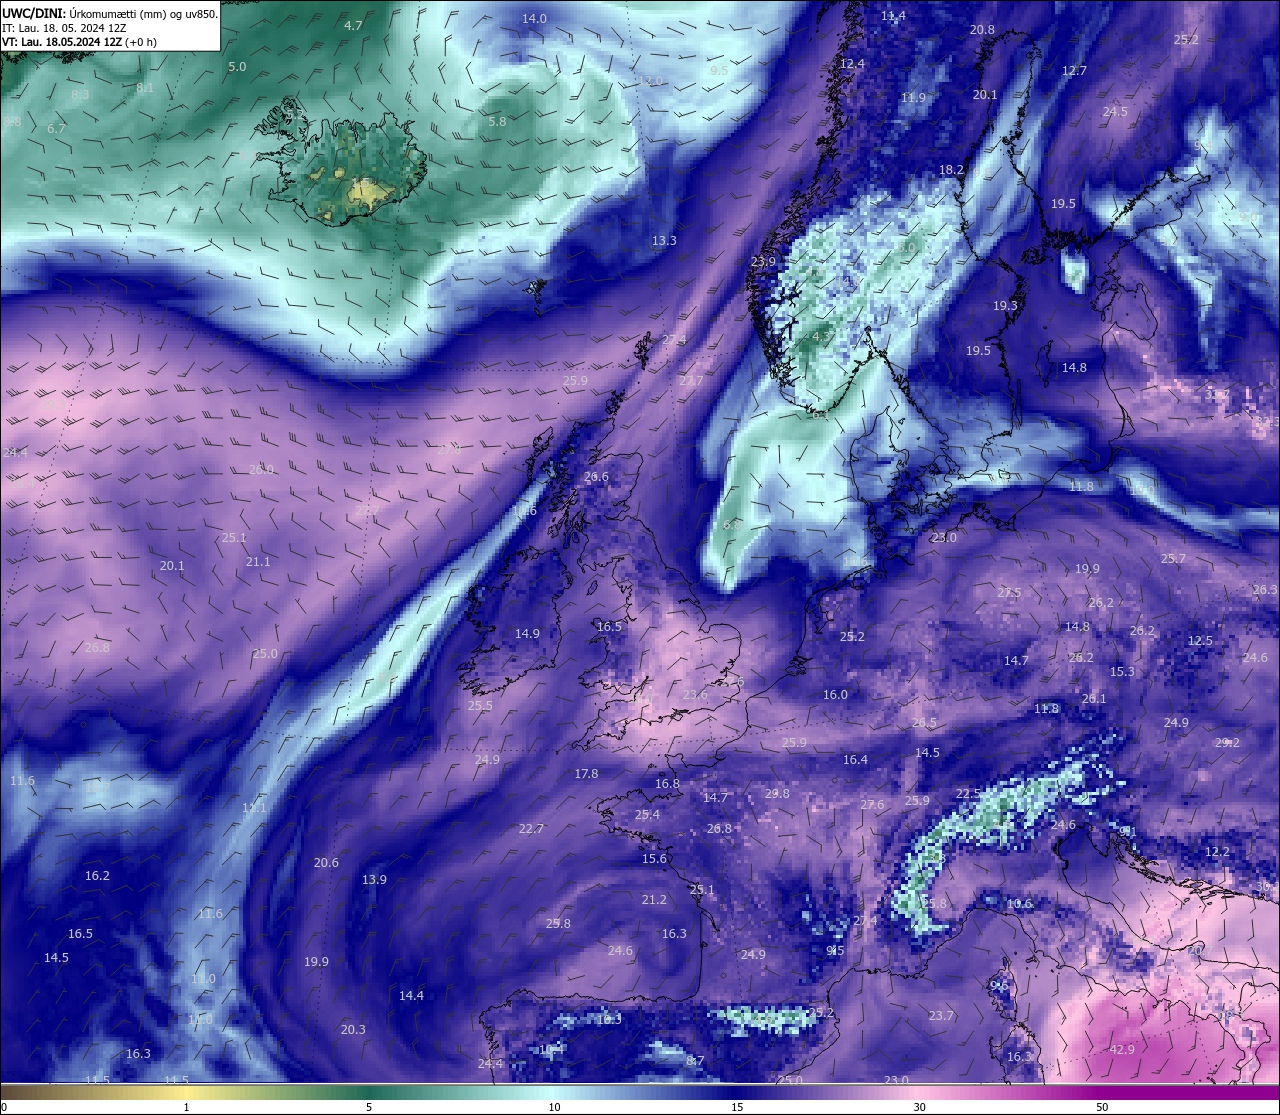Click the 10 label on color scale
This screenshot has height=1115, width=1280.
pyautogui.click(x=554, y=1107)
